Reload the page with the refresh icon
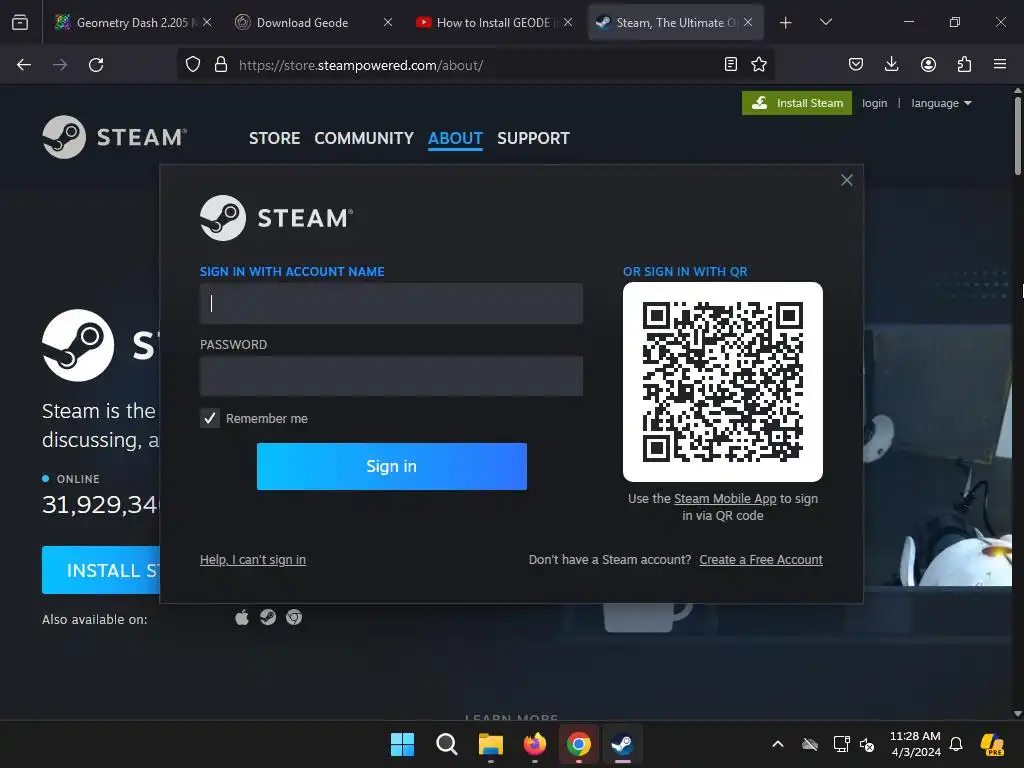The height and width of the screenshot is (768, 1024). [x=96, y=65]
